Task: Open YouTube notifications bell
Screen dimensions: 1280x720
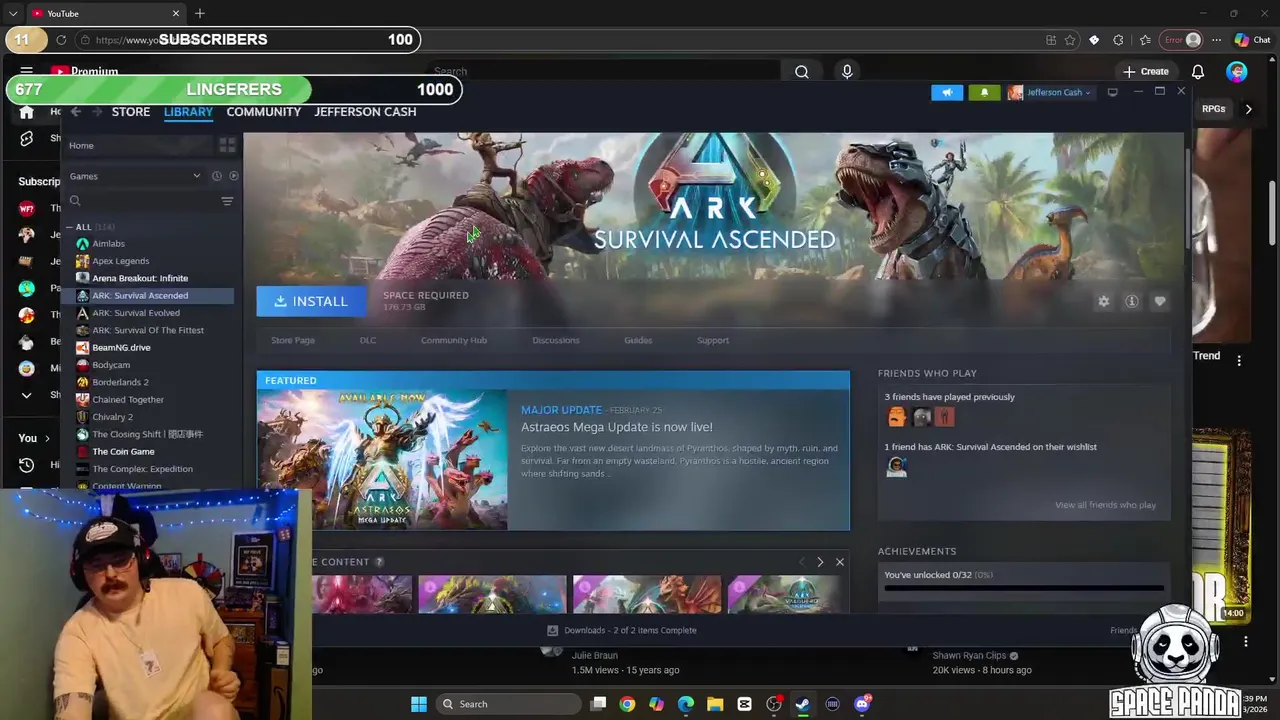Action: pos(1197,72)
